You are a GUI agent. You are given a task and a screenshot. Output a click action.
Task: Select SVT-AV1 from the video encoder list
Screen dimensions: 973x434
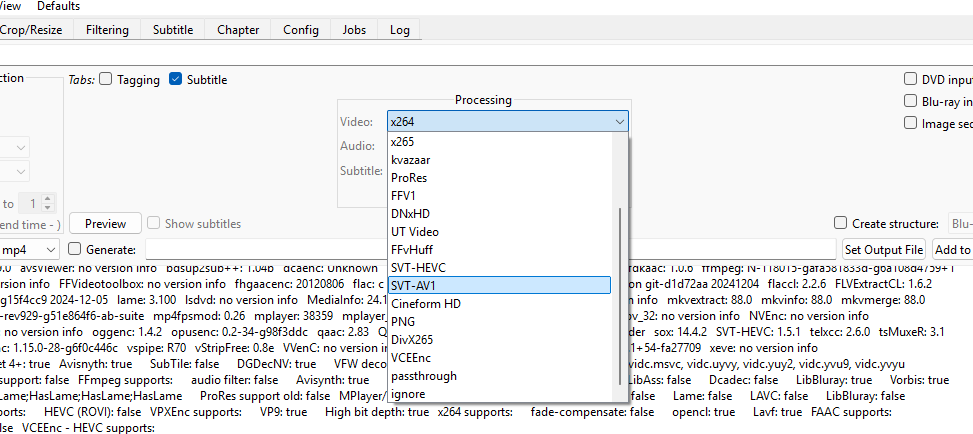pyautogui.click(x=499, y=285)
